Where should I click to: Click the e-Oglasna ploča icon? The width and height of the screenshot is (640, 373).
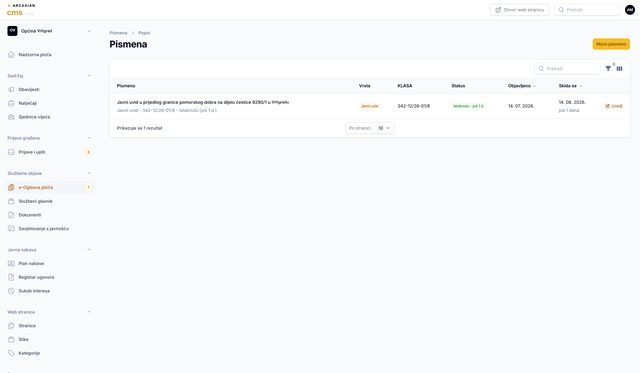[x=11, y=187]
